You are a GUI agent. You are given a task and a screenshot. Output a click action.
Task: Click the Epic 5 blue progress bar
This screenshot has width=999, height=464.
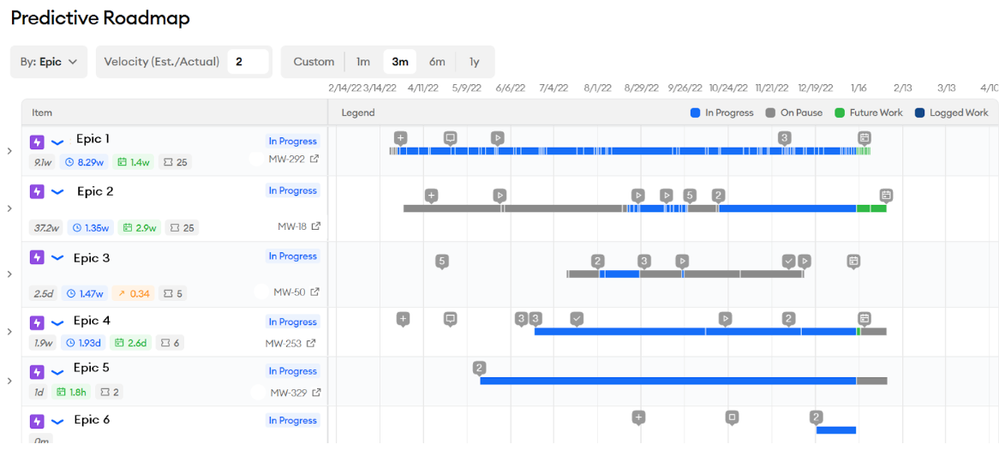coord(668,381)
